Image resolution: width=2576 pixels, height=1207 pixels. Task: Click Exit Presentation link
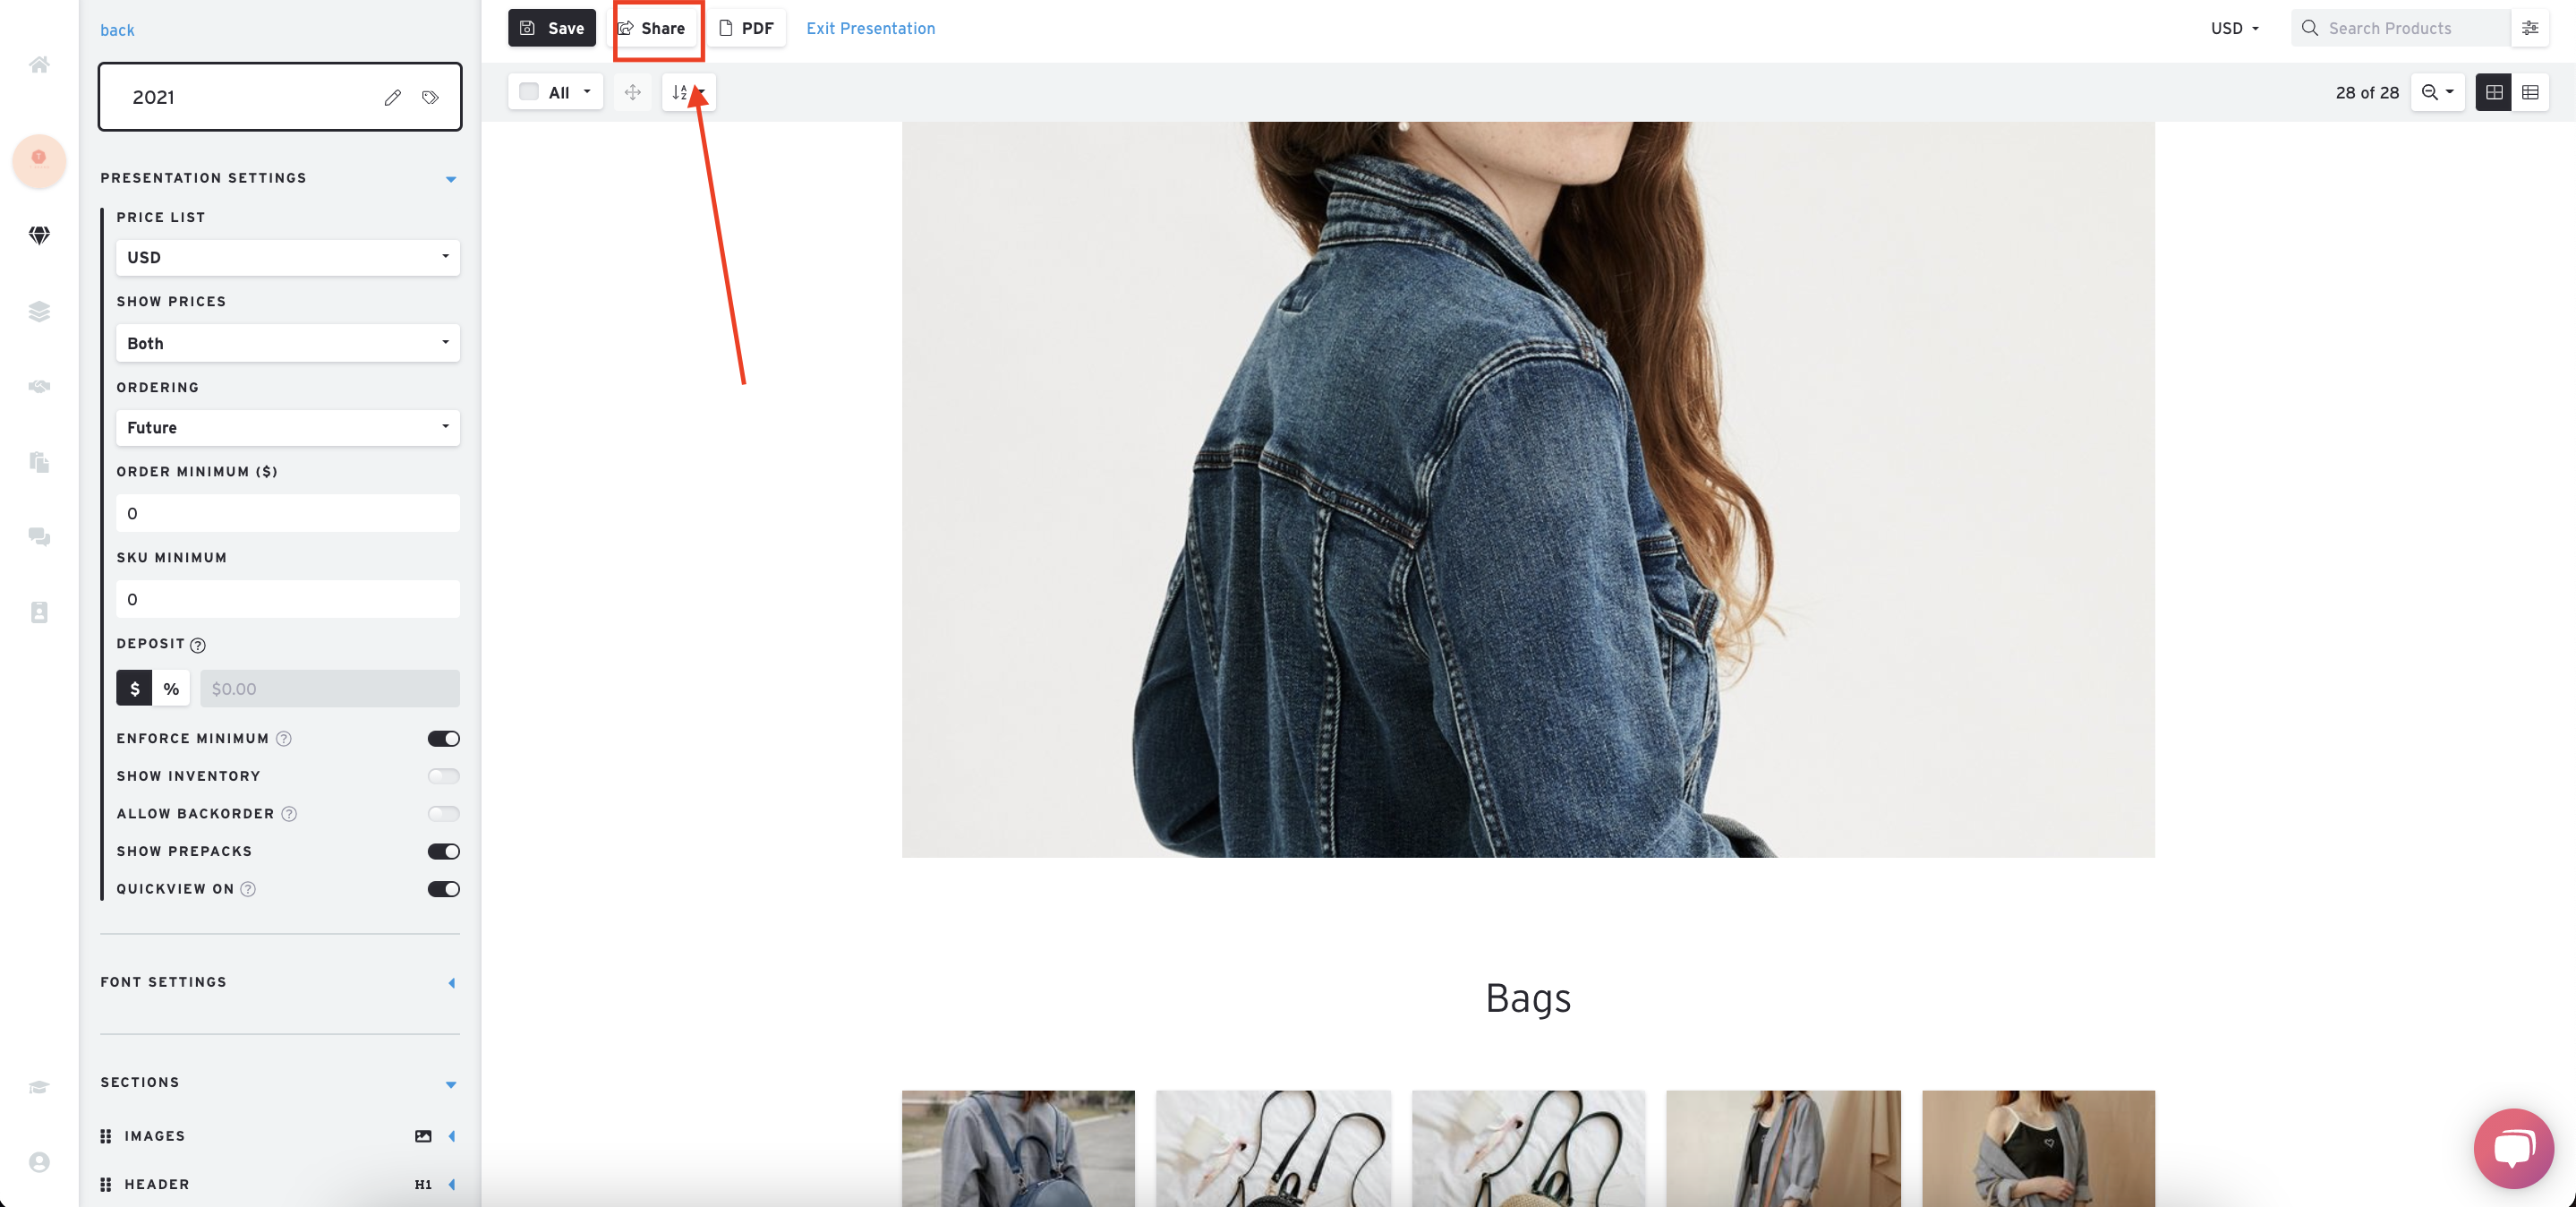[x=870, y=28]
